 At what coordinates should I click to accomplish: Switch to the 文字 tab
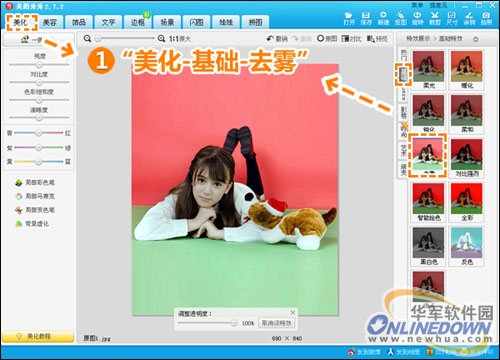108,22
